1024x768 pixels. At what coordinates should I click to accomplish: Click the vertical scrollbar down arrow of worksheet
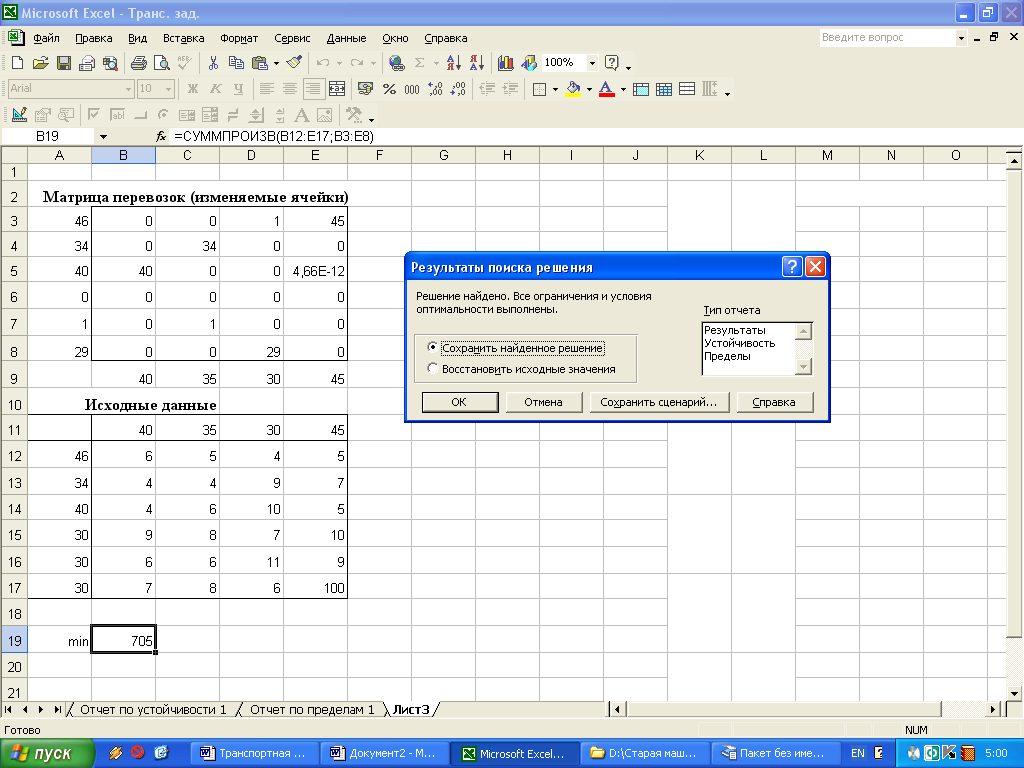[1014, 694]
